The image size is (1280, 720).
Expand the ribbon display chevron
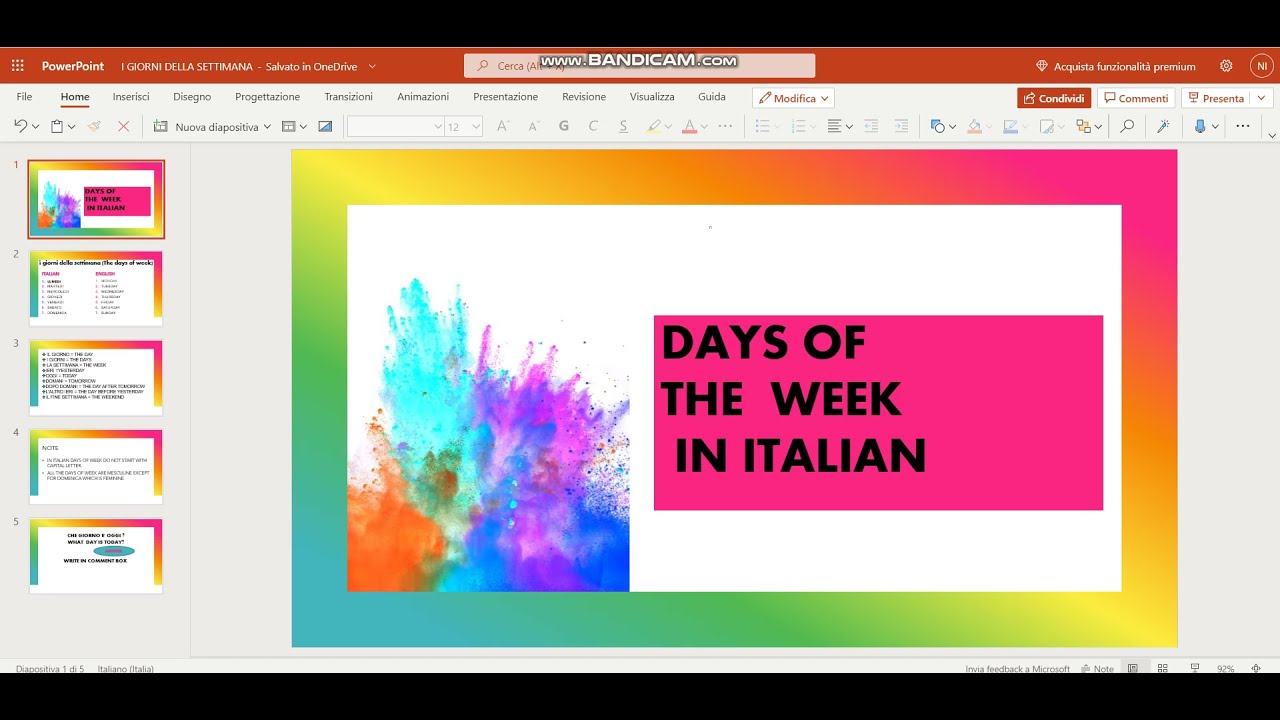(1272, 134)
